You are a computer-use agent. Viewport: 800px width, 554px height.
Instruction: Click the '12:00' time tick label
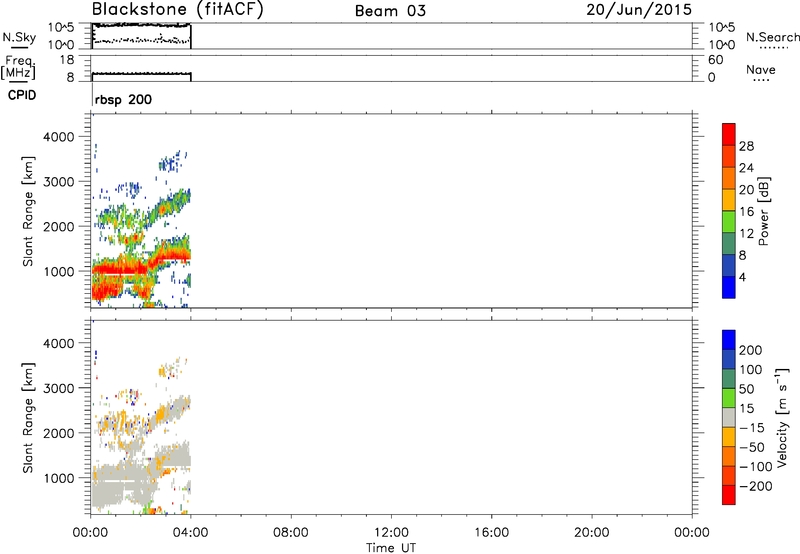pyautogui.click(x=391, y=533)
